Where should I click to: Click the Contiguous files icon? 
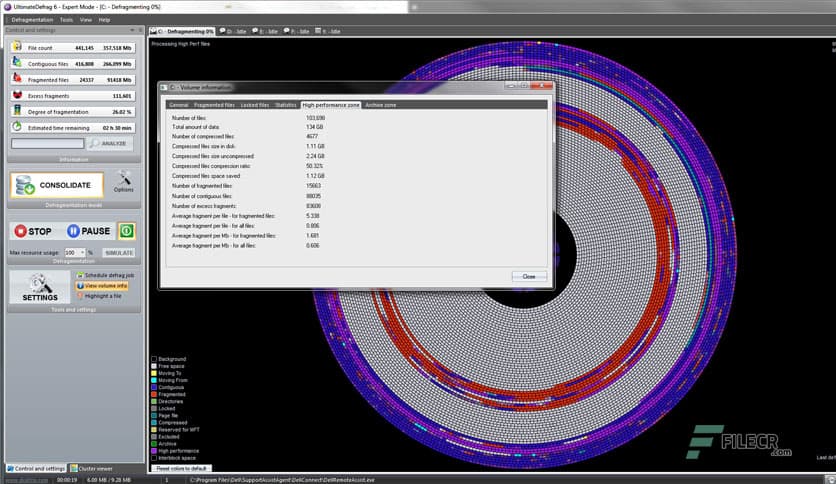coord(17,63)
